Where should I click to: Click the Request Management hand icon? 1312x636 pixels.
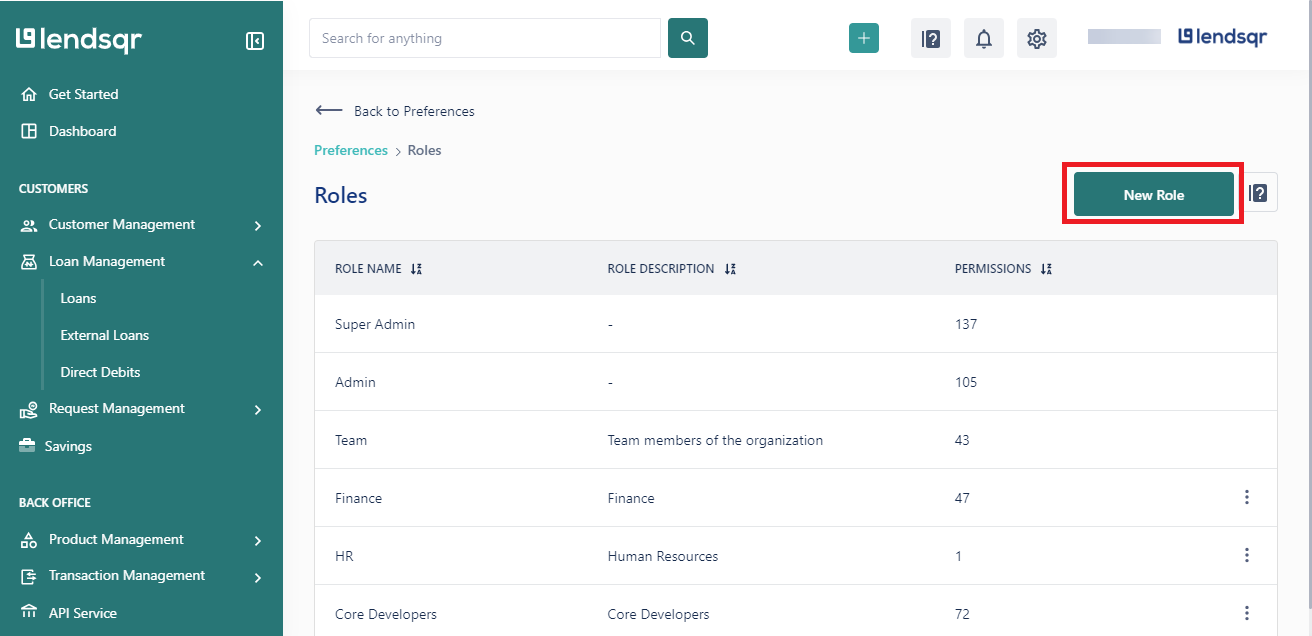coord(29,409)
